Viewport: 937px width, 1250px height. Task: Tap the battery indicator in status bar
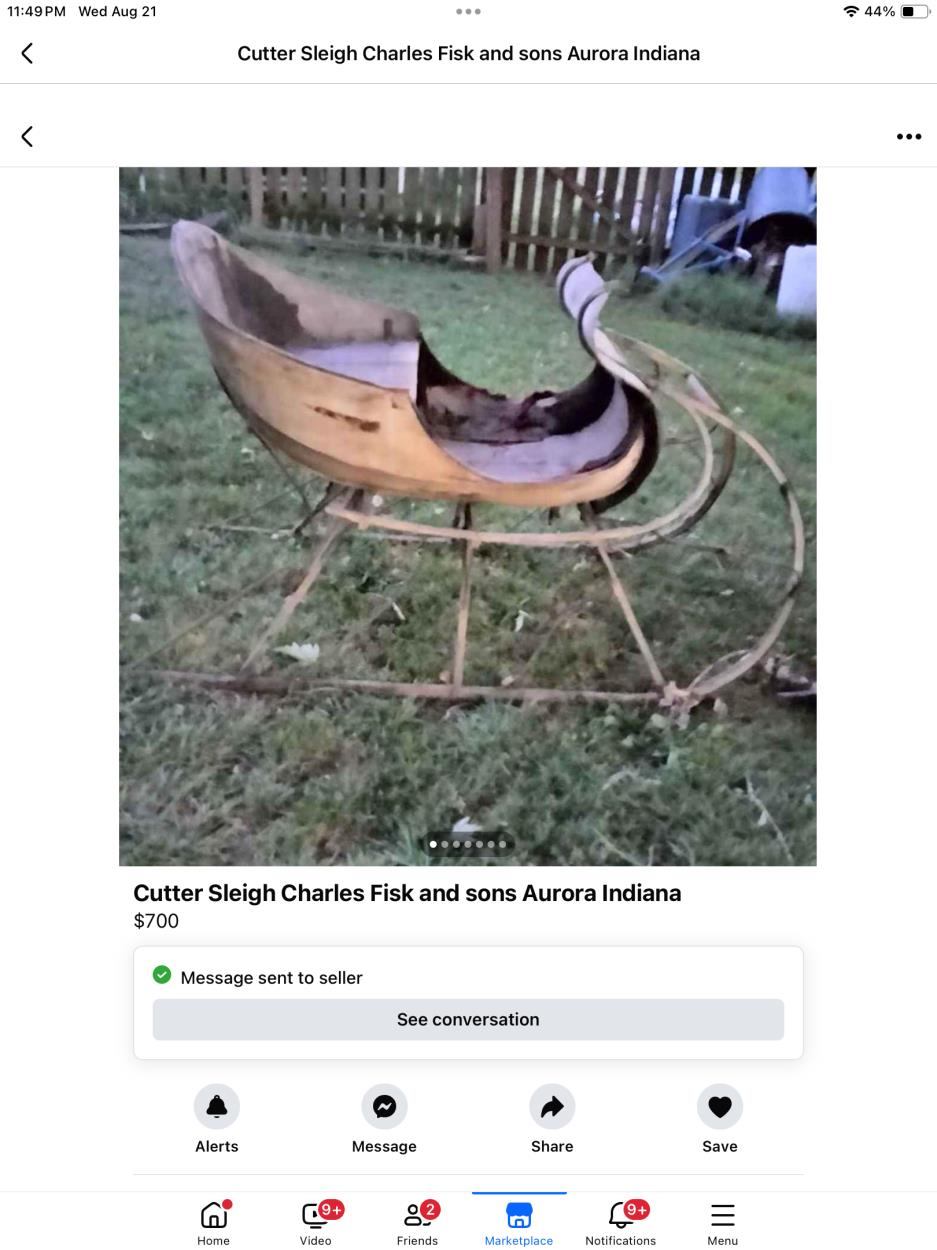[914, 12]
